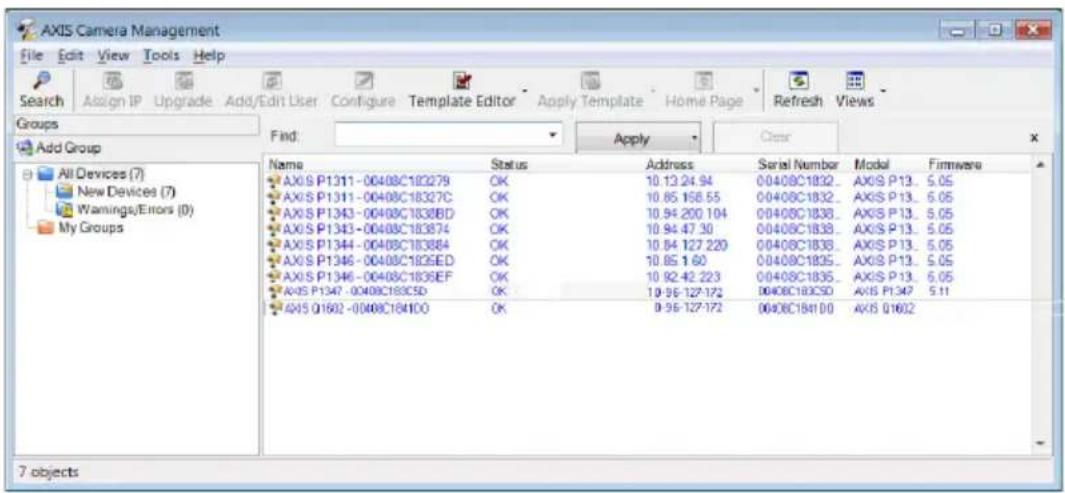Open the Template Editor dropdown arrow
The image size is (1065, 493).
[524, 91]
